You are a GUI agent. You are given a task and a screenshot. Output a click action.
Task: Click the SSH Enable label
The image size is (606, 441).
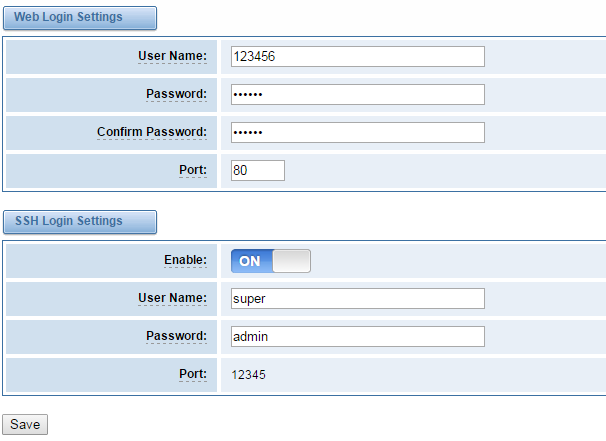186,260
